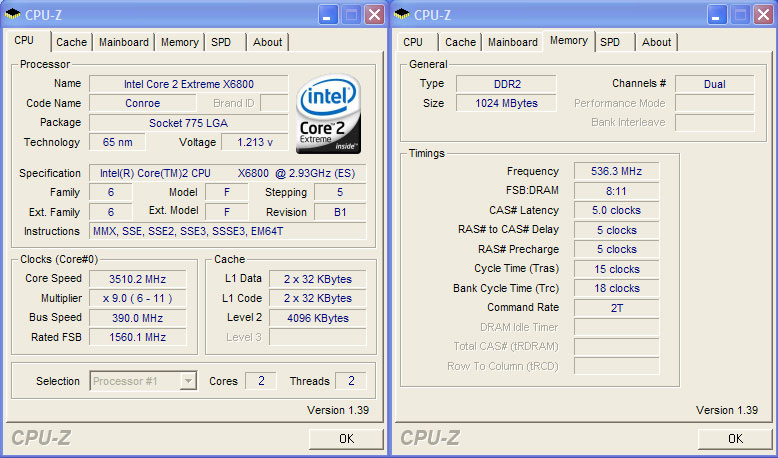Minimize the left CPU-Z window
The height and width of the screenshot is (458, 778).
[327, 15]
